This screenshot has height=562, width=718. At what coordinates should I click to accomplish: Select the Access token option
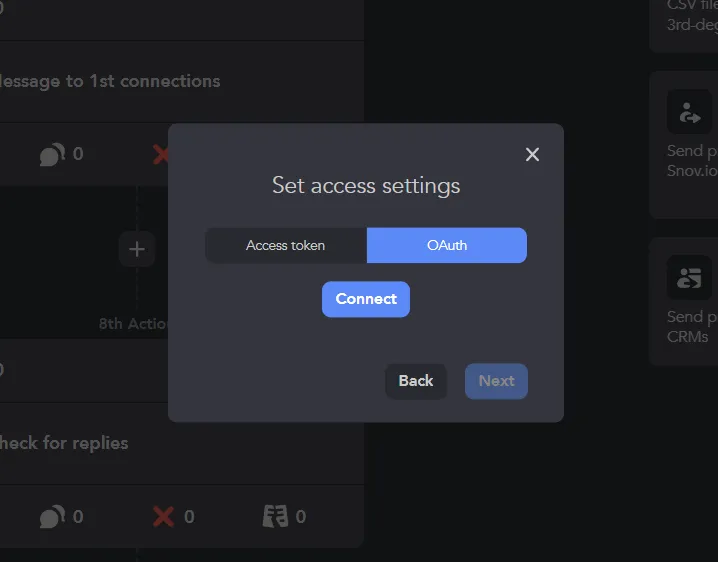pyautogui.click(x=286, y=246)
